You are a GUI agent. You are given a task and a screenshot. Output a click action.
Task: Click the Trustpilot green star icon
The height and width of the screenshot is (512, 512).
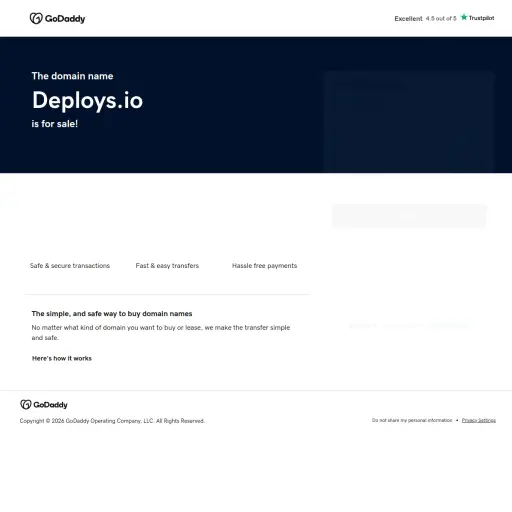pyautogui.click(x=464, y=17)
